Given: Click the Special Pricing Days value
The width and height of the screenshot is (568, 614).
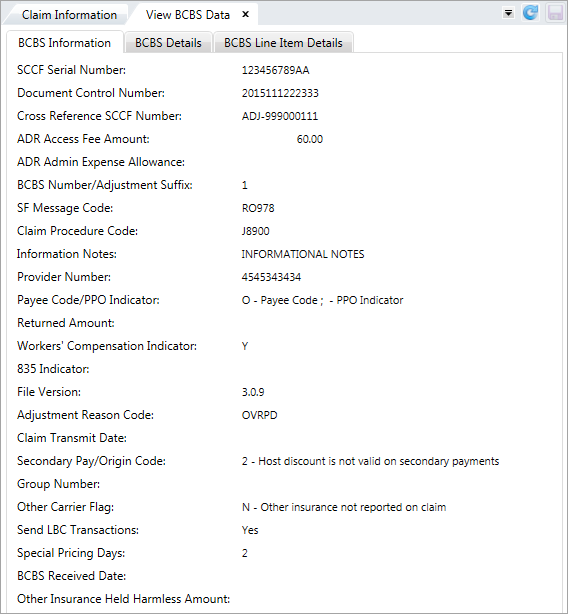Looking at the screenshot, I should [245, 553].
